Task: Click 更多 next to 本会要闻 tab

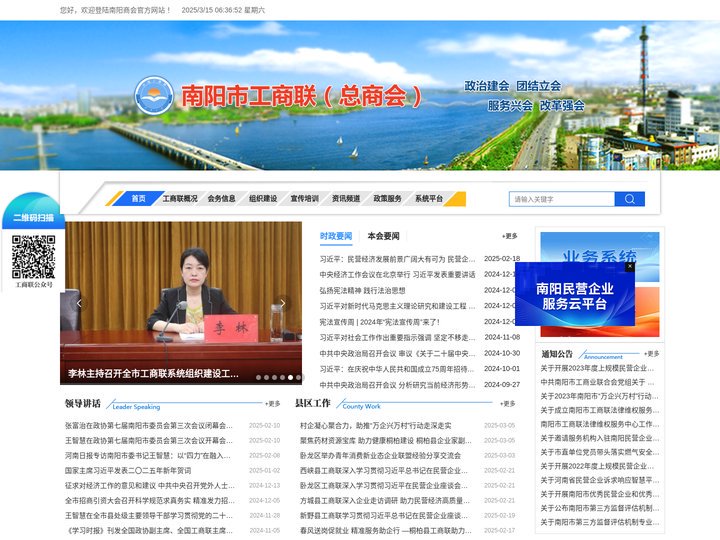Action: click(510, 236)
